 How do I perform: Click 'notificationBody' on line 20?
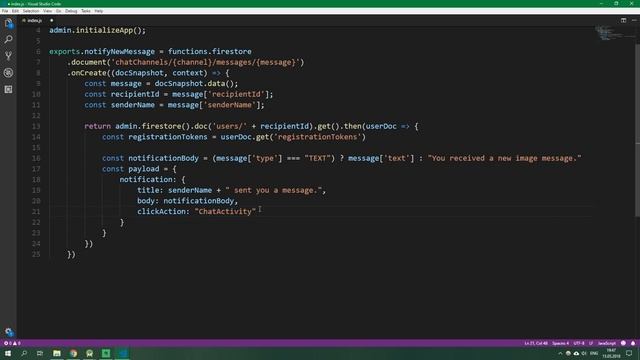(198, 201)
